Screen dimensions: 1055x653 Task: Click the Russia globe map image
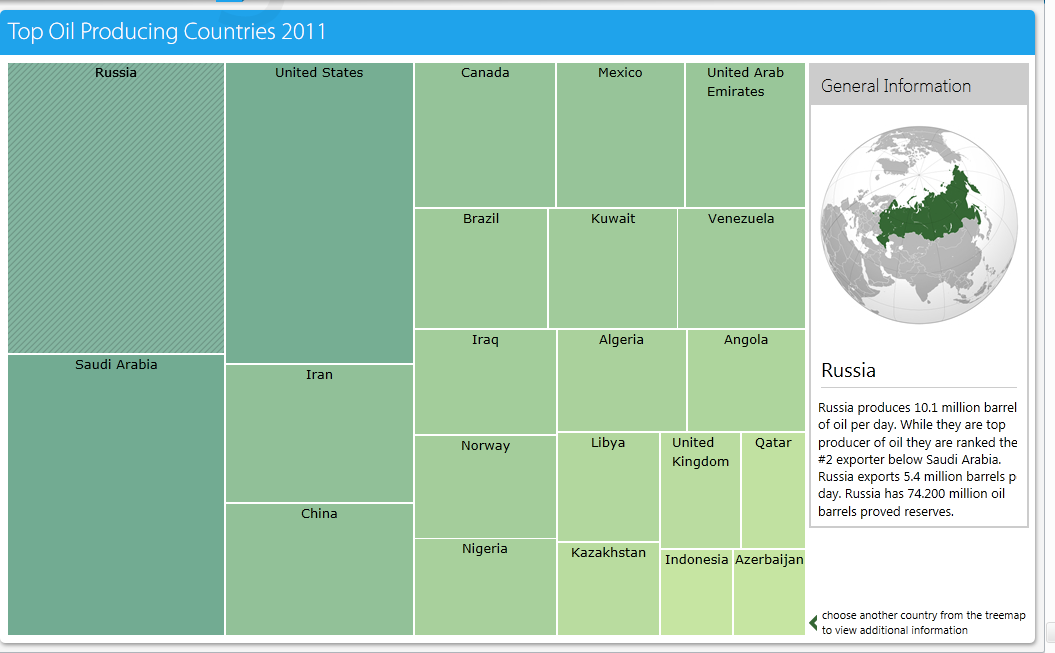[919, 225]
